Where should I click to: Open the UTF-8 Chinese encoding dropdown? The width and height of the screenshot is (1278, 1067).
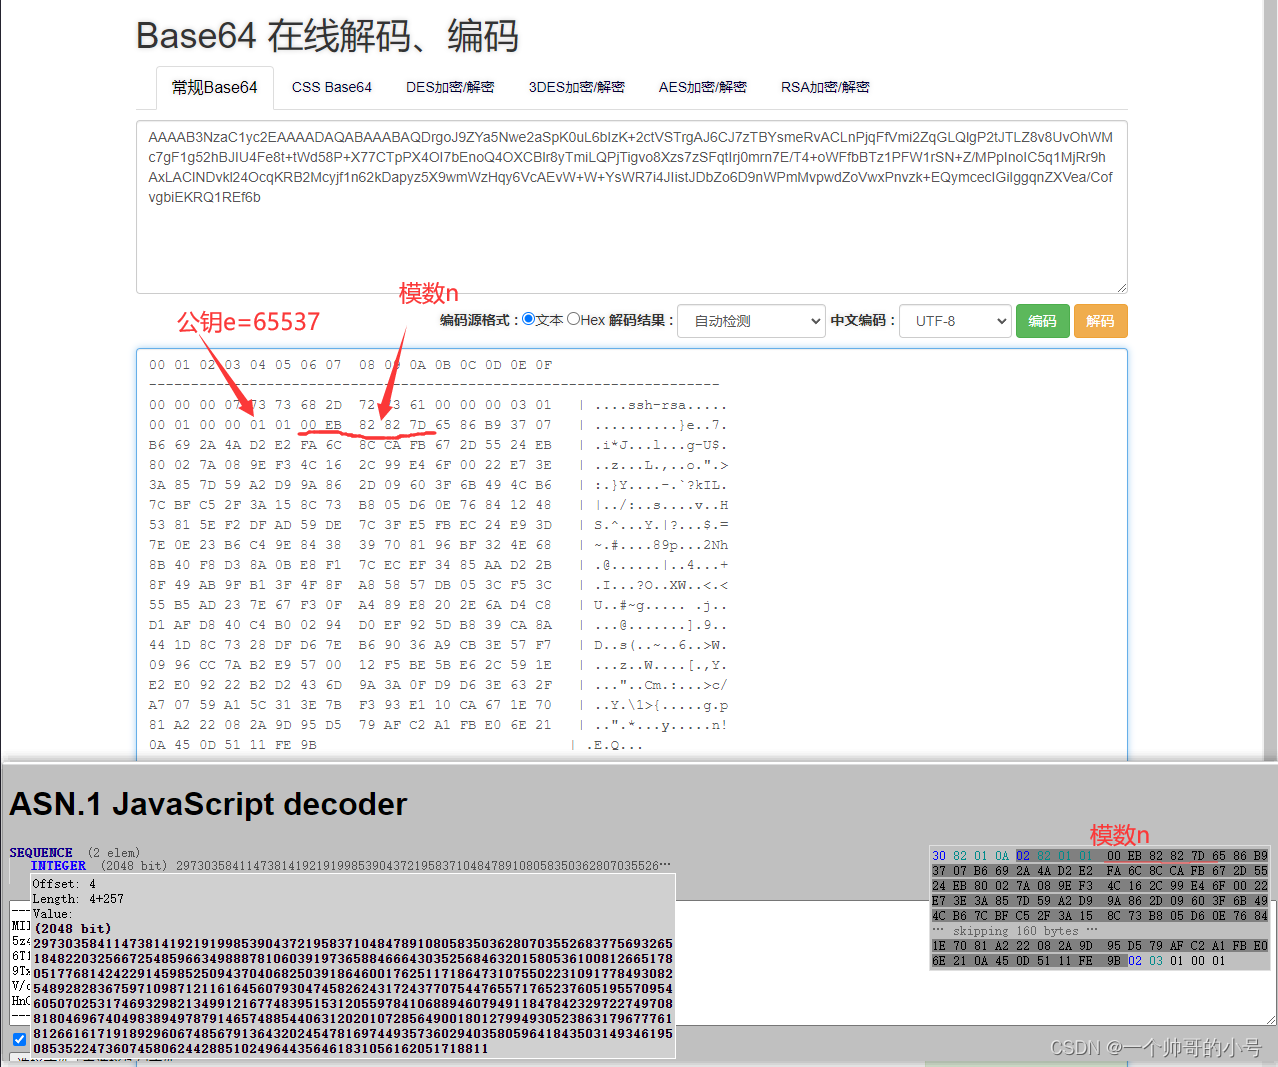955,320
